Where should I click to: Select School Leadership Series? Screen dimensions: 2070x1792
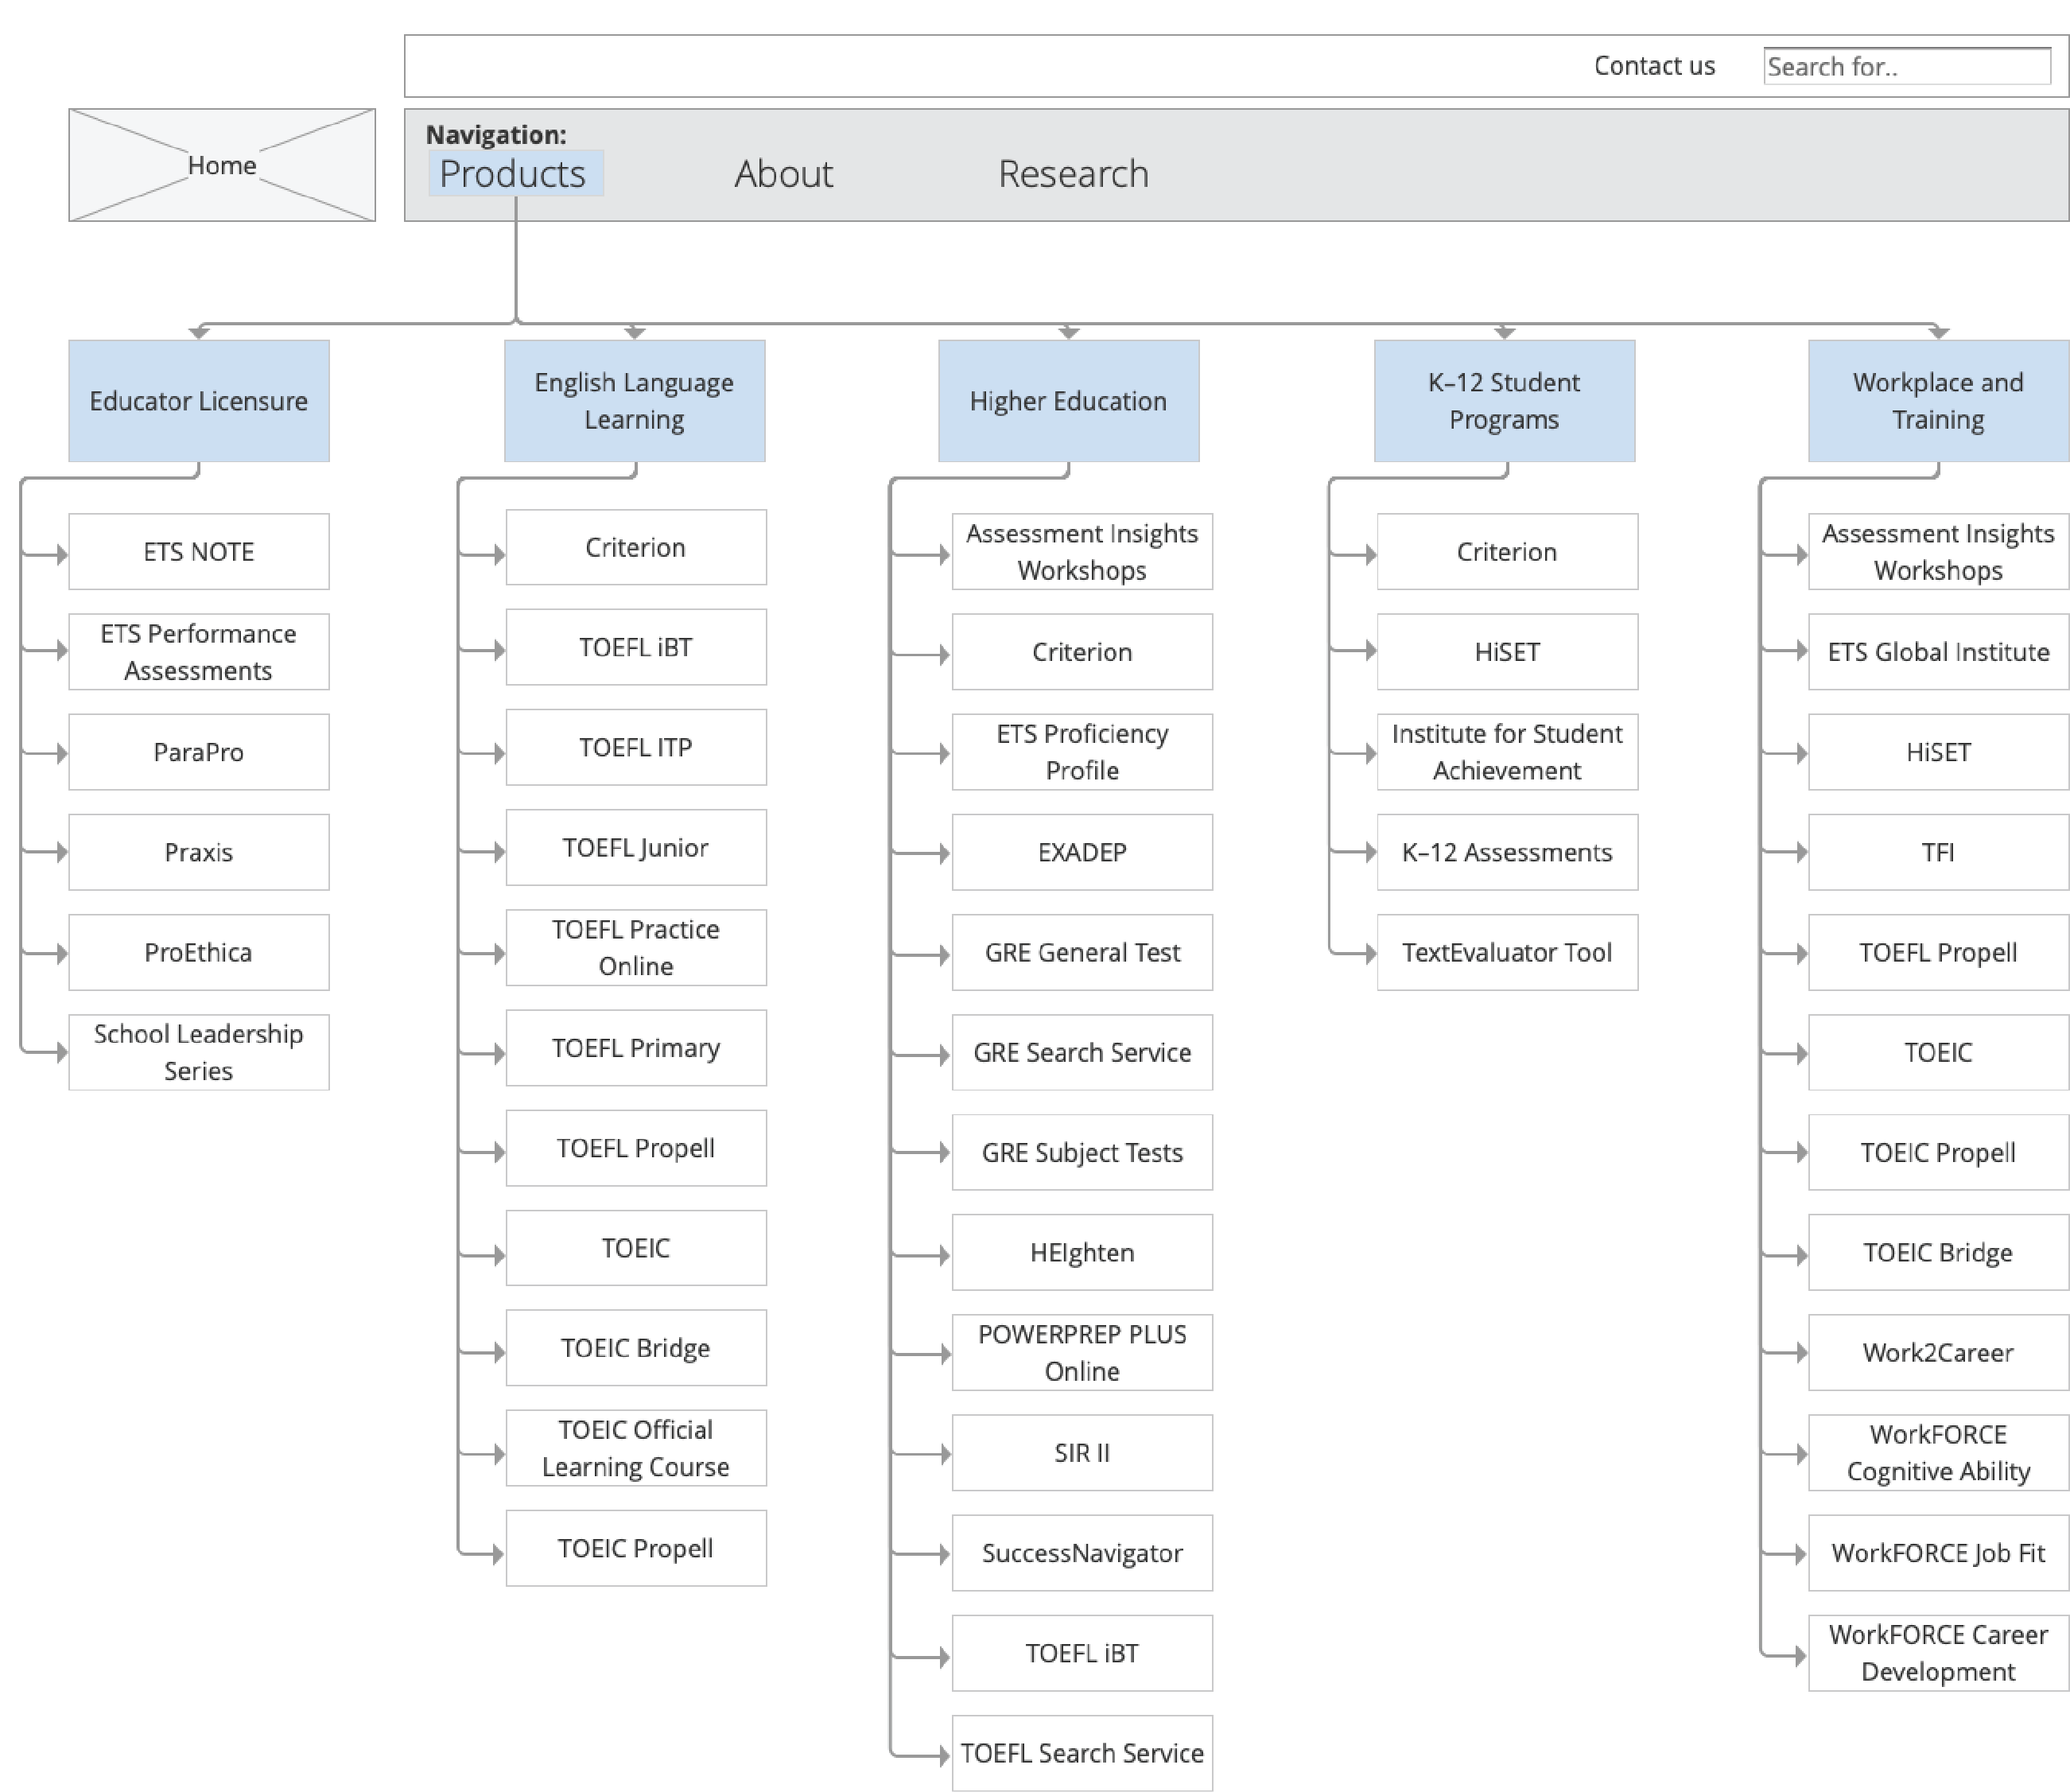tap(198, 1052)
